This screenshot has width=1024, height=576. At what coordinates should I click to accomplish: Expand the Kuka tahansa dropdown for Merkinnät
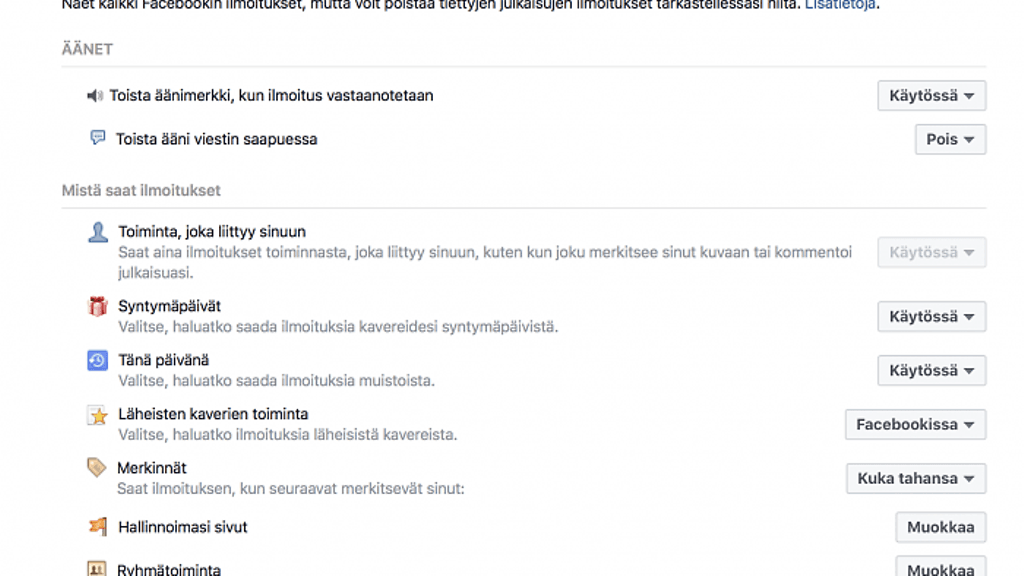[916, 478]
